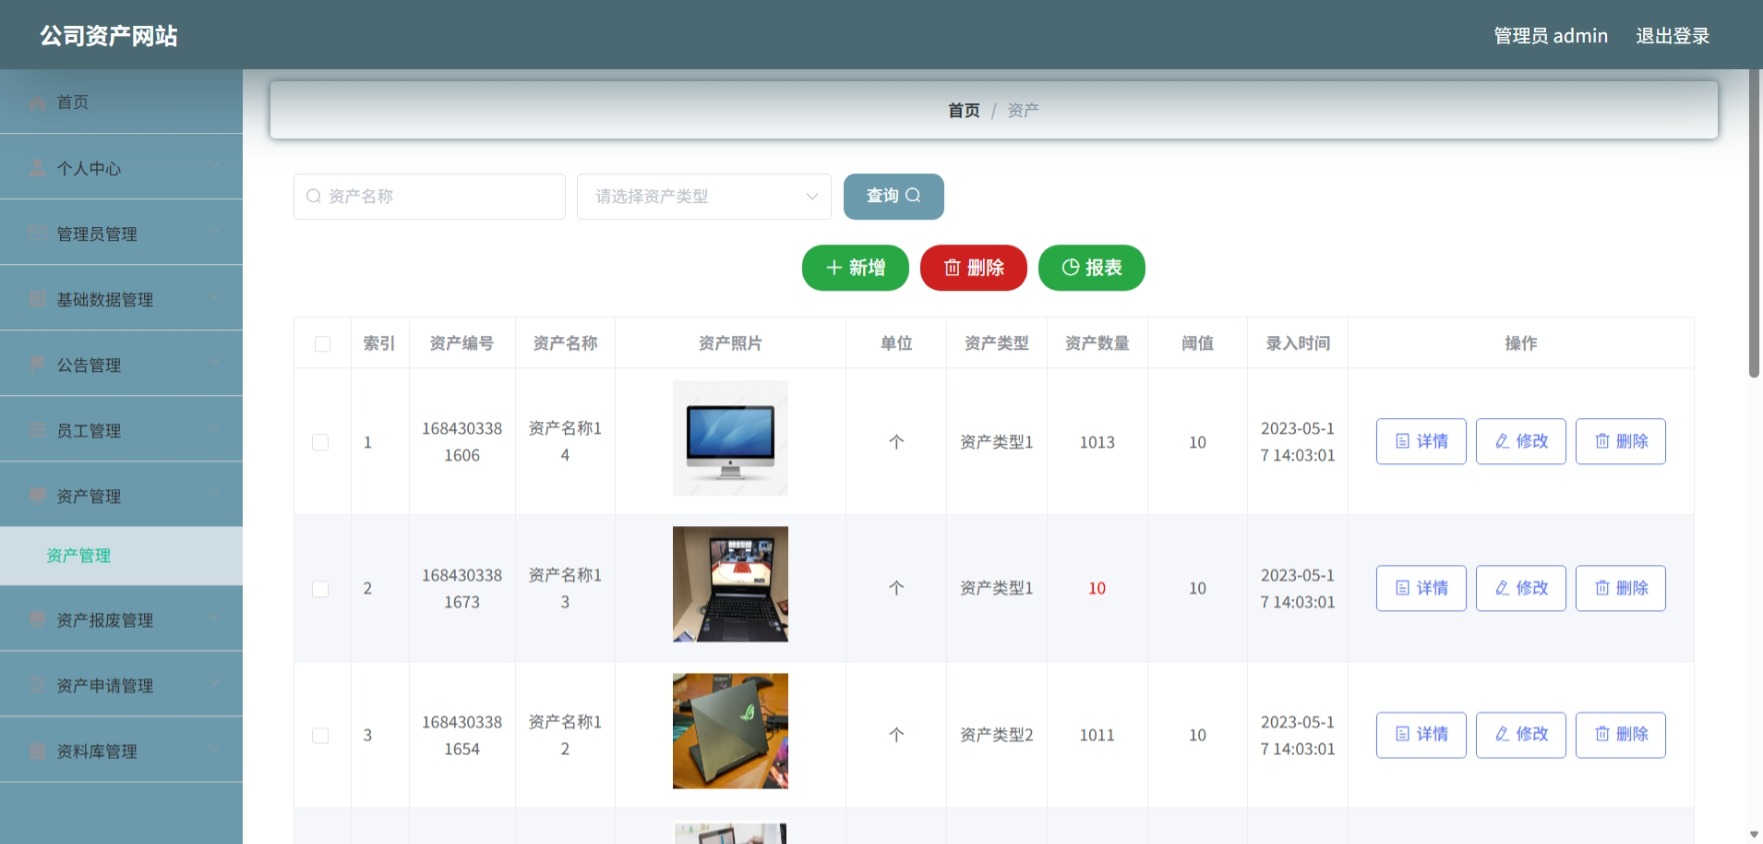Select the header checkbox to select all rows
1763x844 pixels.
click(322, 344)
